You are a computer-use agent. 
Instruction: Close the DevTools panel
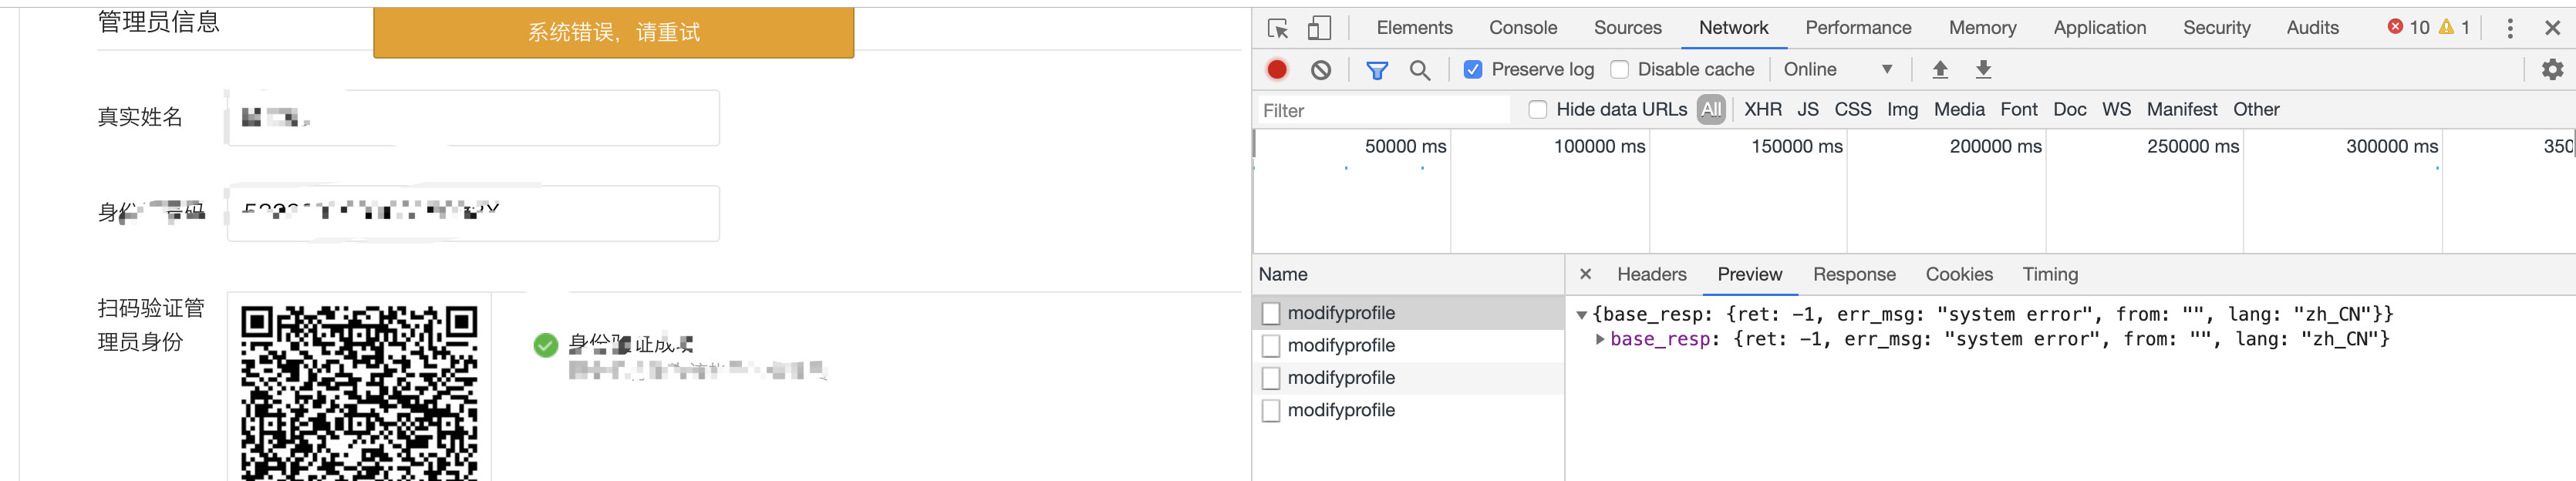coord(2552,28)
